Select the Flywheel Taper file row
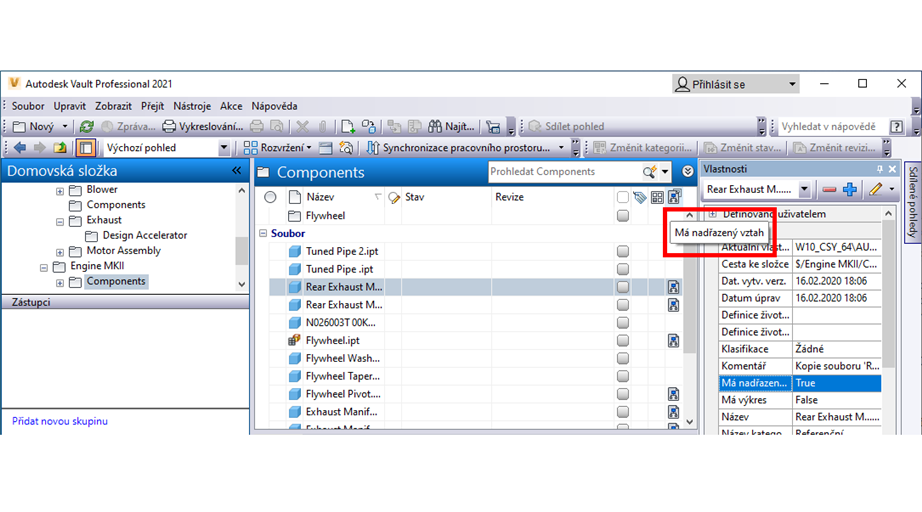Screen dimensions: 922x512 pyautogui.click(x=476, y=376)
